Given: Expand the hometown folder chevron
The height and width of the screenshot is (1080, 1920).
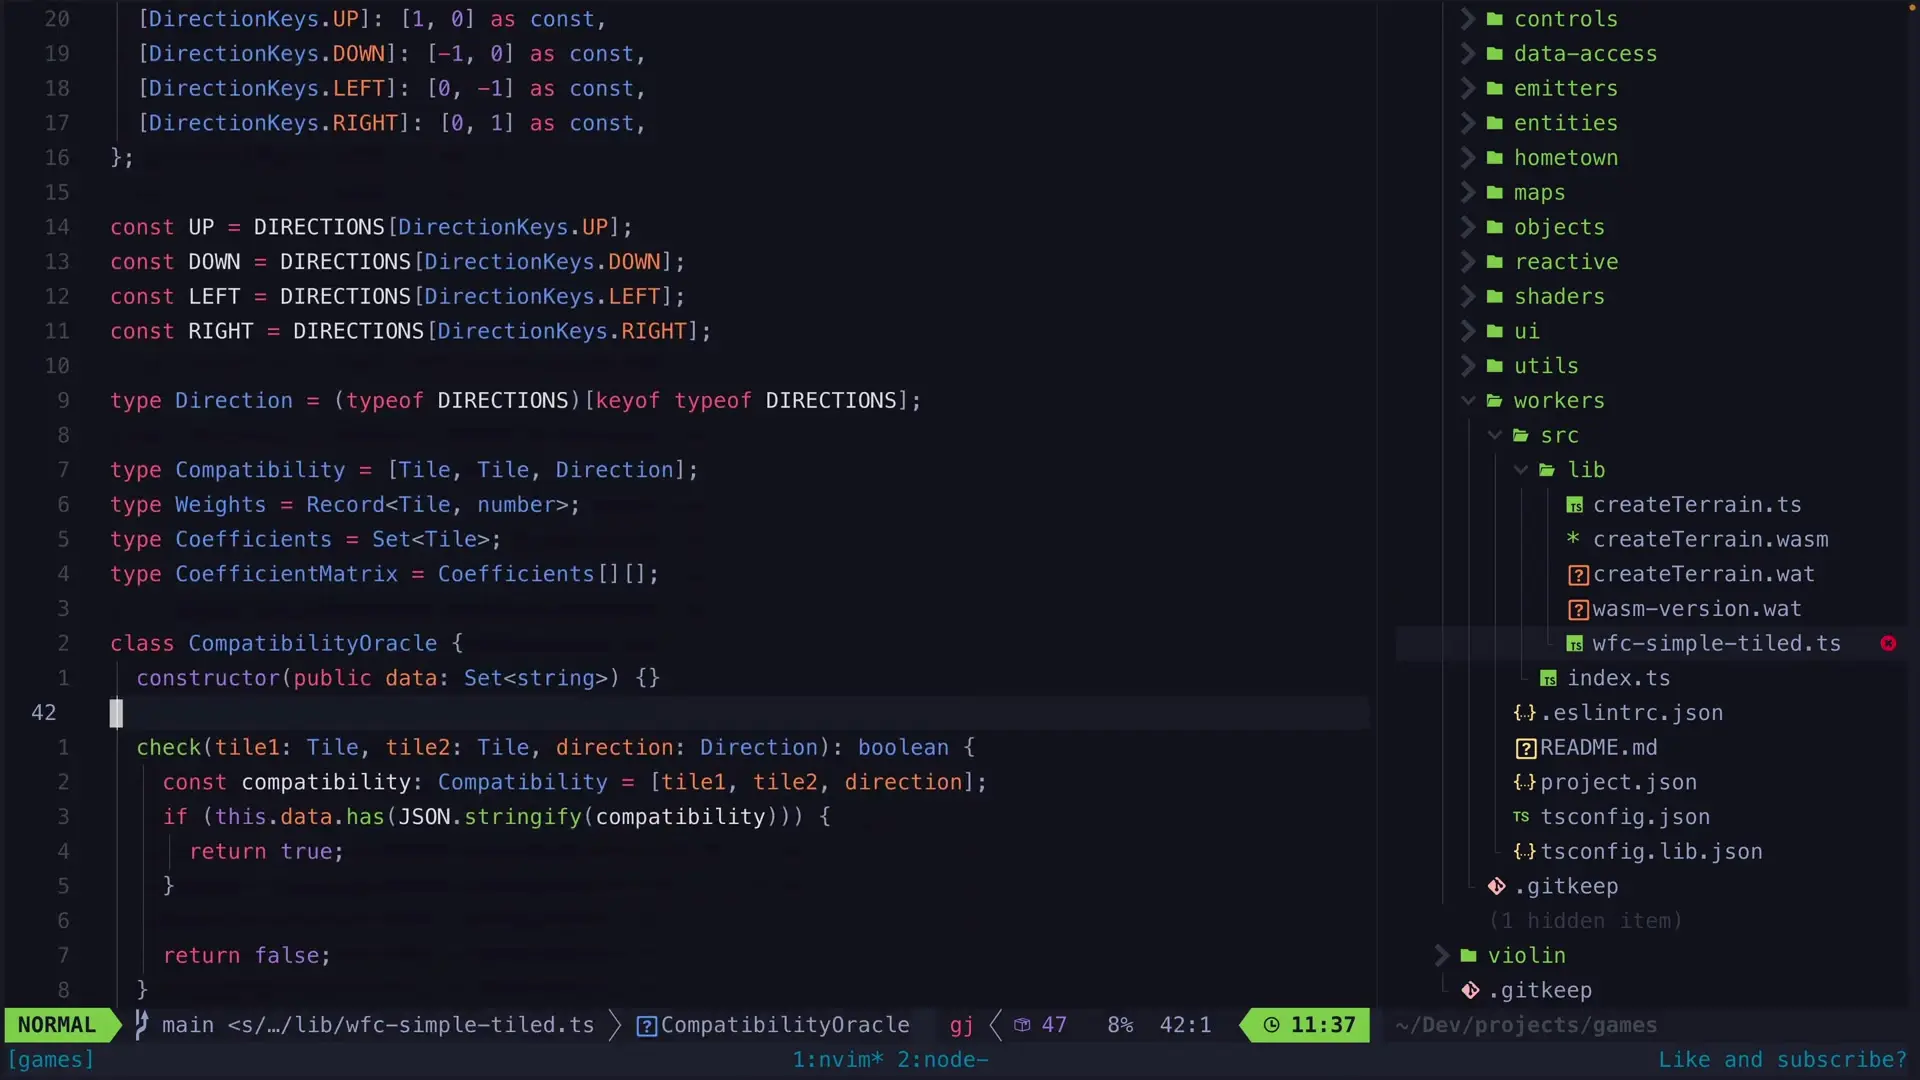Looking at the screenshot, I should (x=1467, y=157).
